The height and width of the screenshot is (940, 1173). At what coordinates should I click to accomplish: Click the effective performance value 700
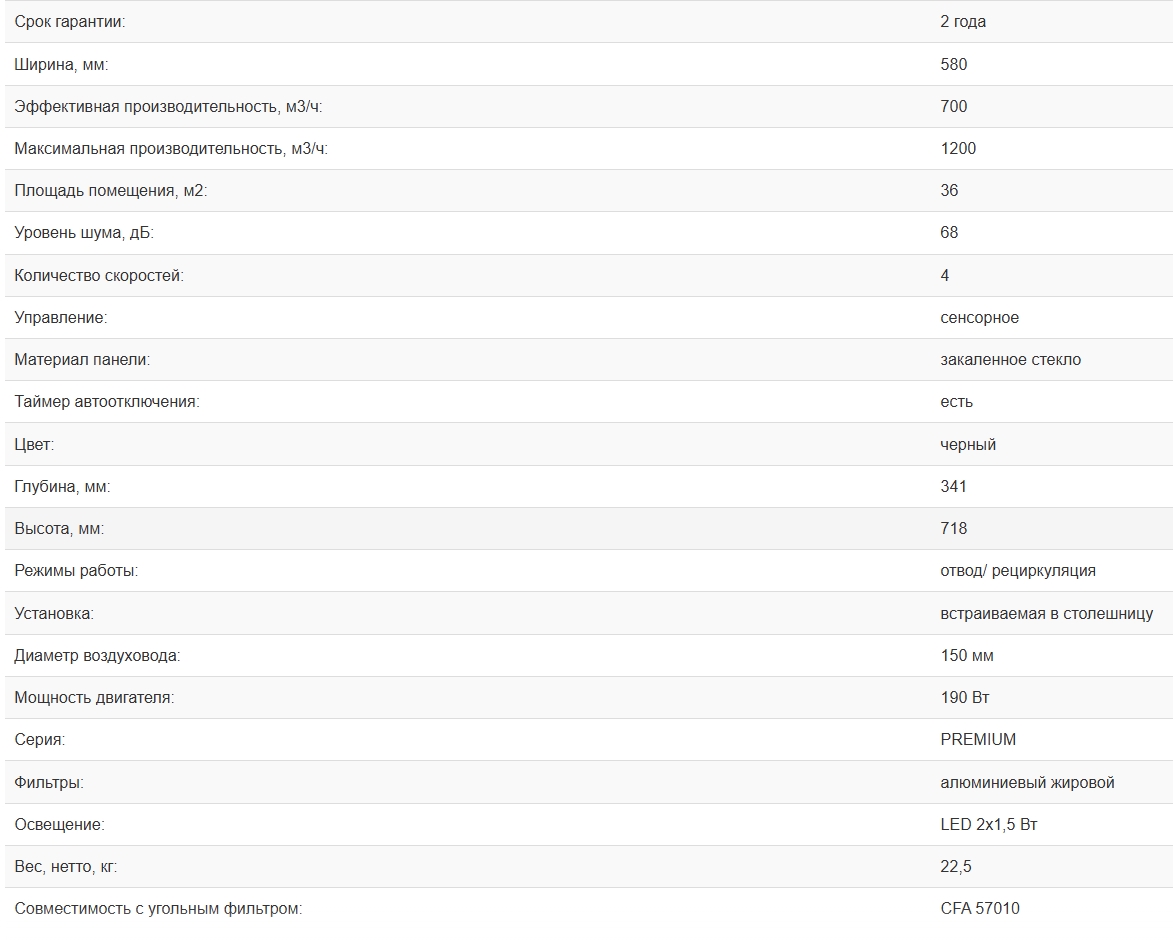point(954,106)
